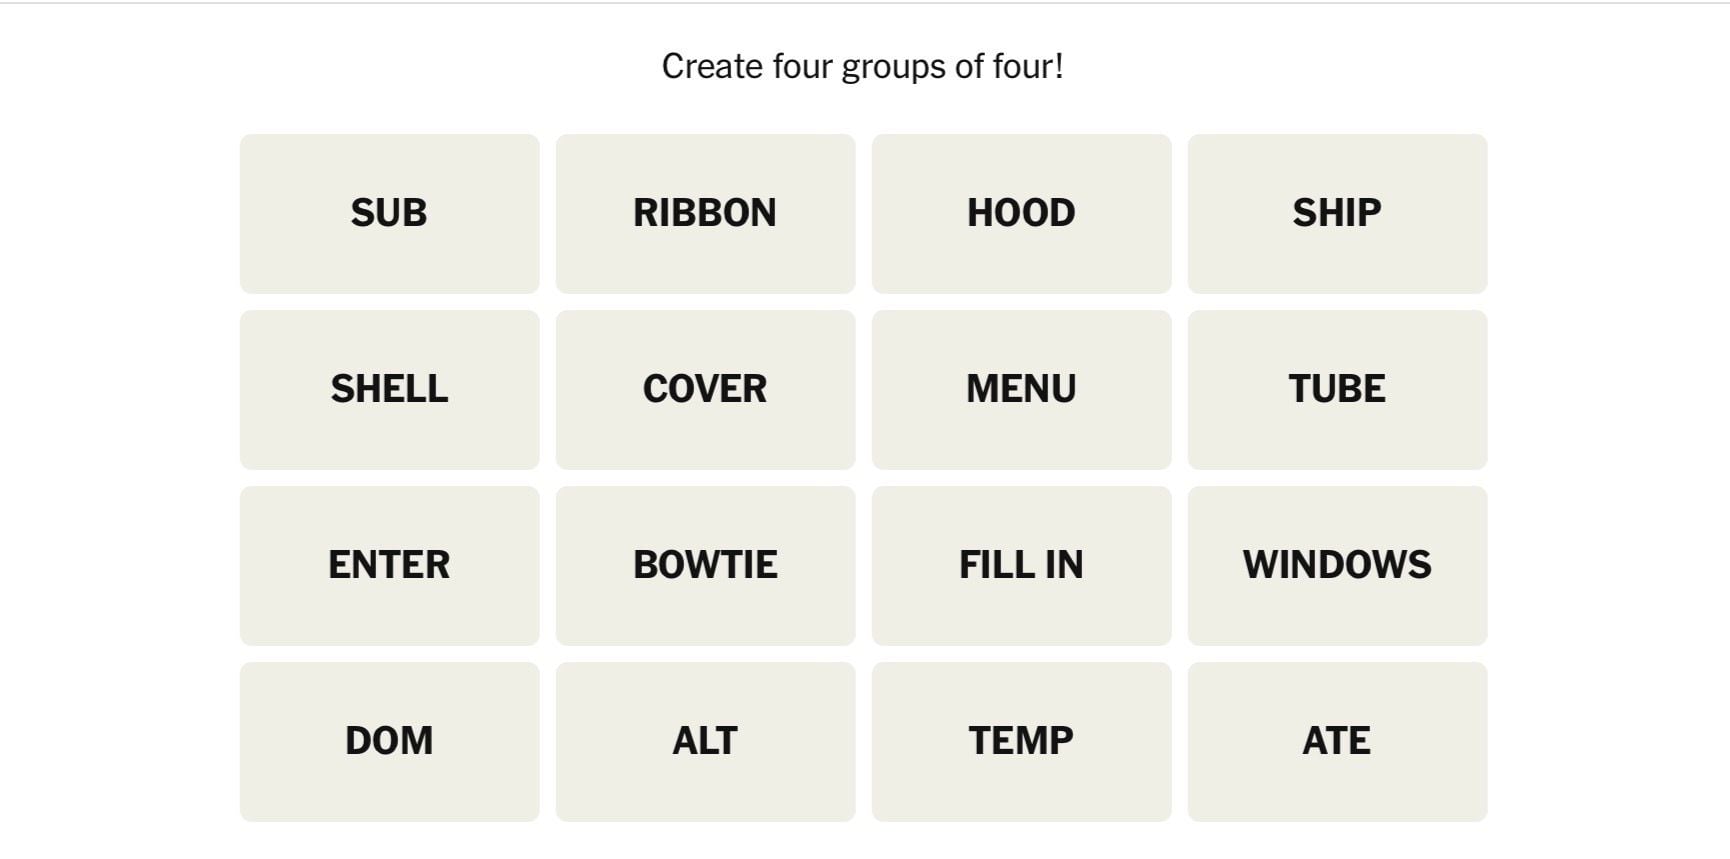This screenshot has height=859, width=1730.
Task: Select the SUB word tile
Action: pyautogui.click(x=389, y=213)
